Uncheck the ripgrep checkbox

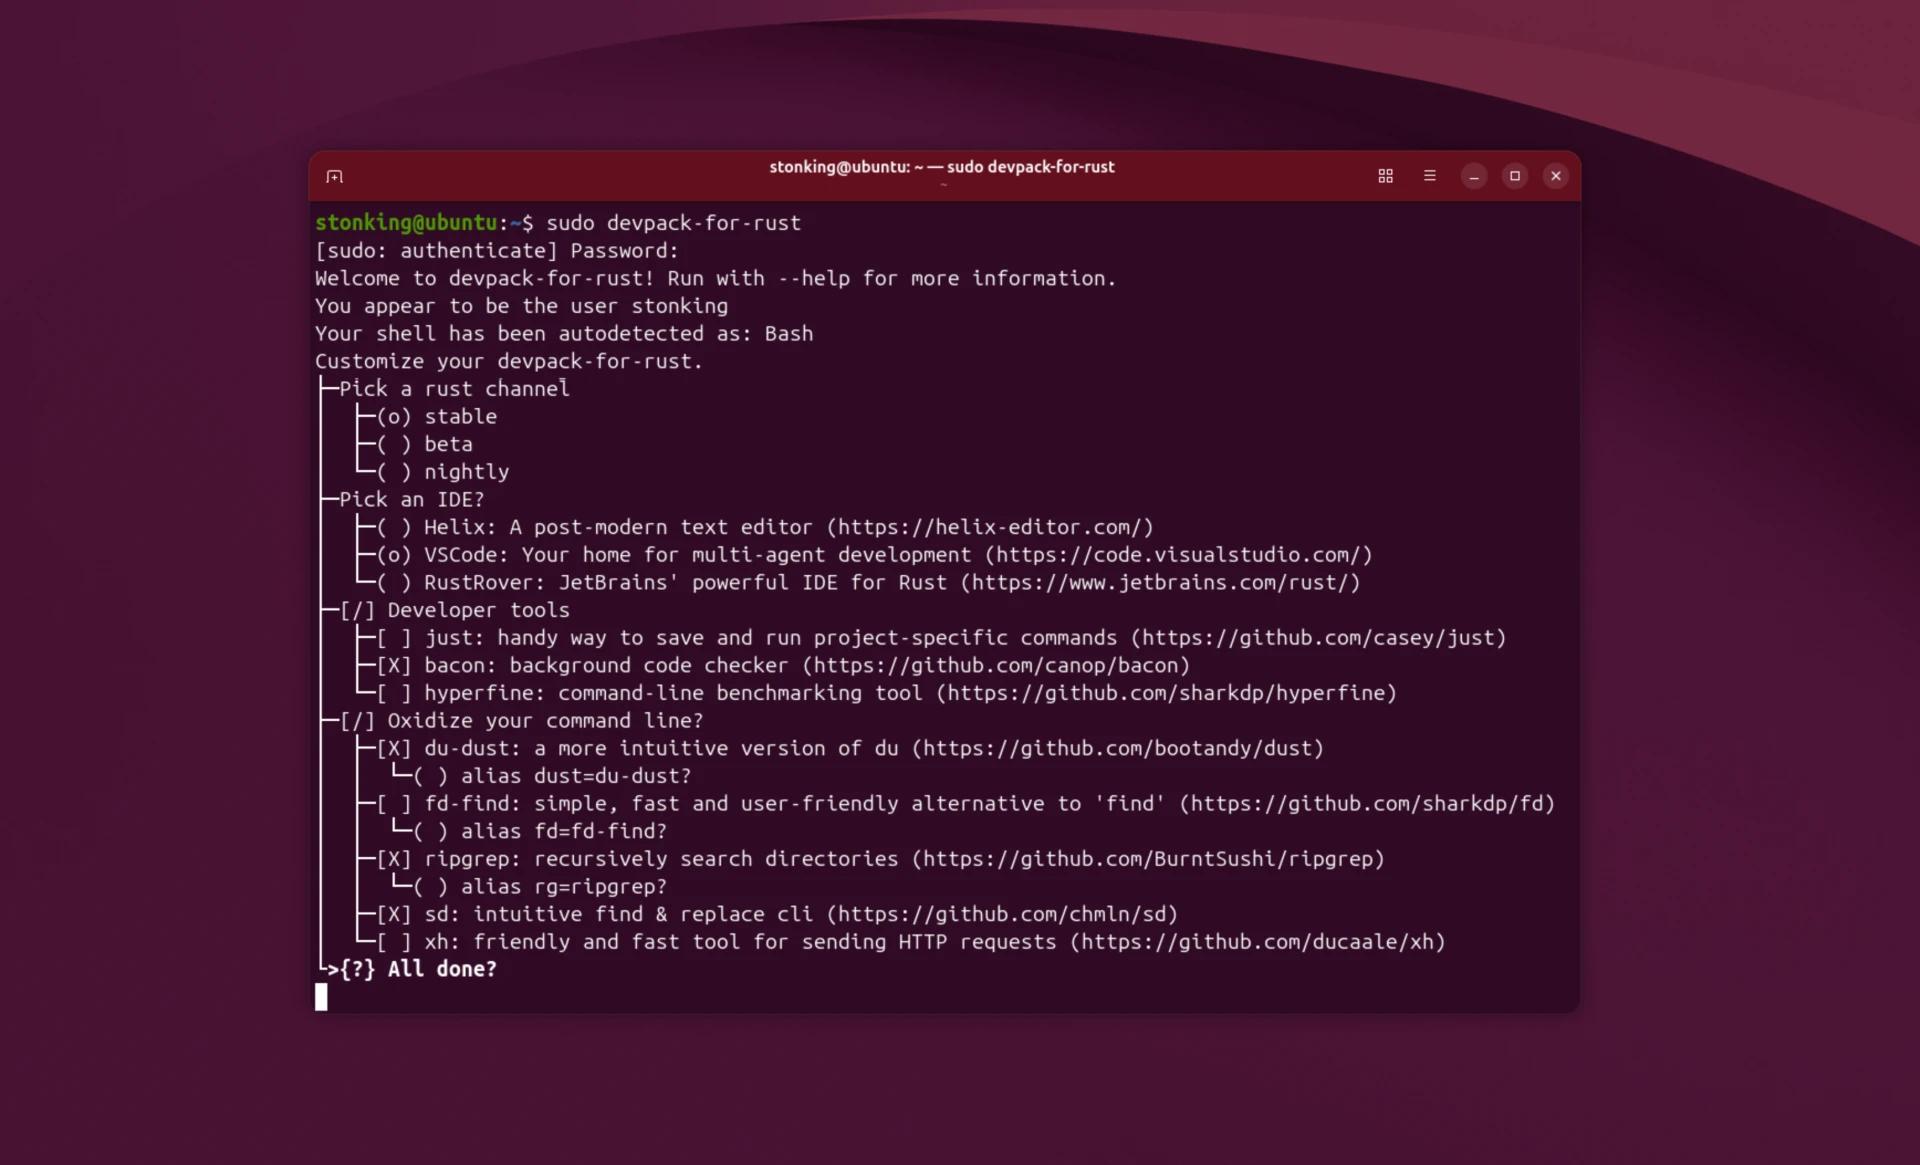394,859
